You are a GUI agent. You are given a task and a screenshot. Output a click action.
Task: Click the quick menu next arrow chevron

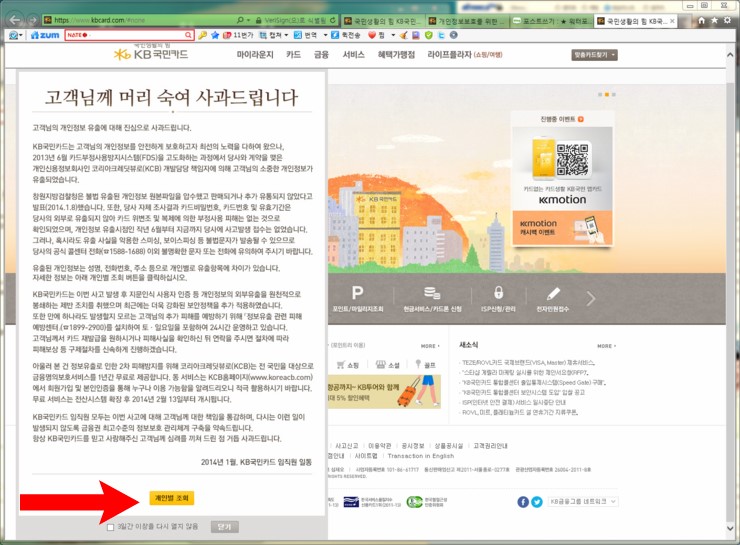[590, 299]
